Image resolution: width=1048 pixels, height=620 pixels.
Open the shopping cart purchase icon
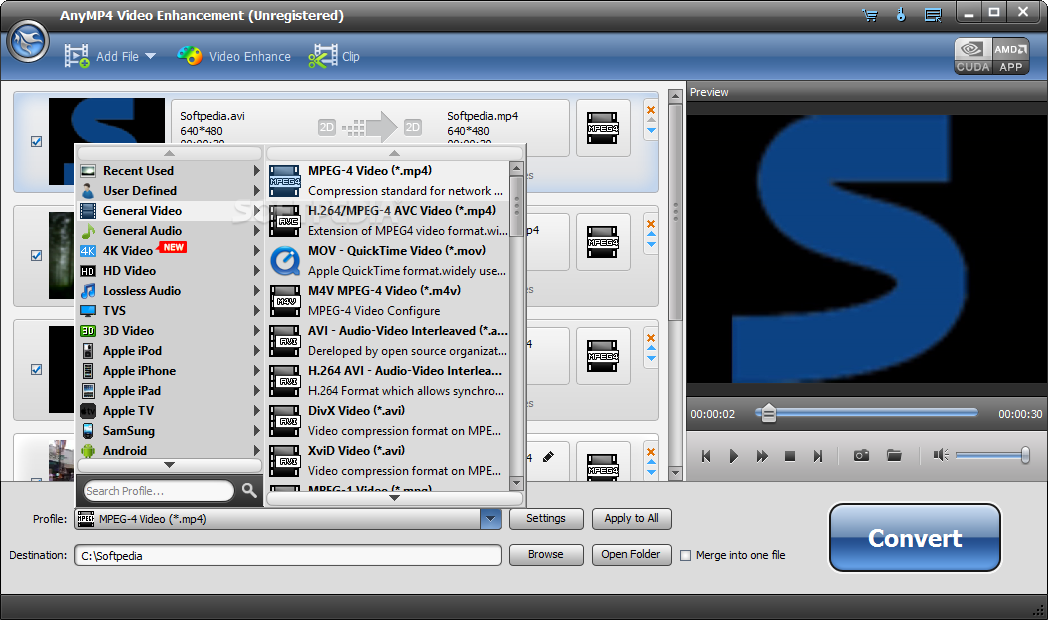pyautogui.click(x=870, y=15)
